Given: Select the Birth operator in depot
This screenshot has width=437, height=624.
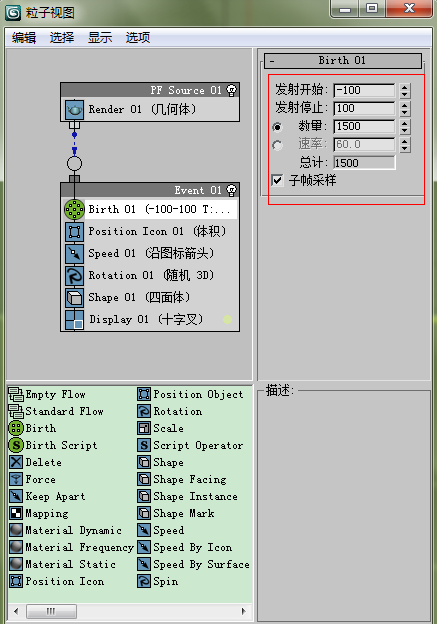Looking at the screenshot, I should 32,428.
